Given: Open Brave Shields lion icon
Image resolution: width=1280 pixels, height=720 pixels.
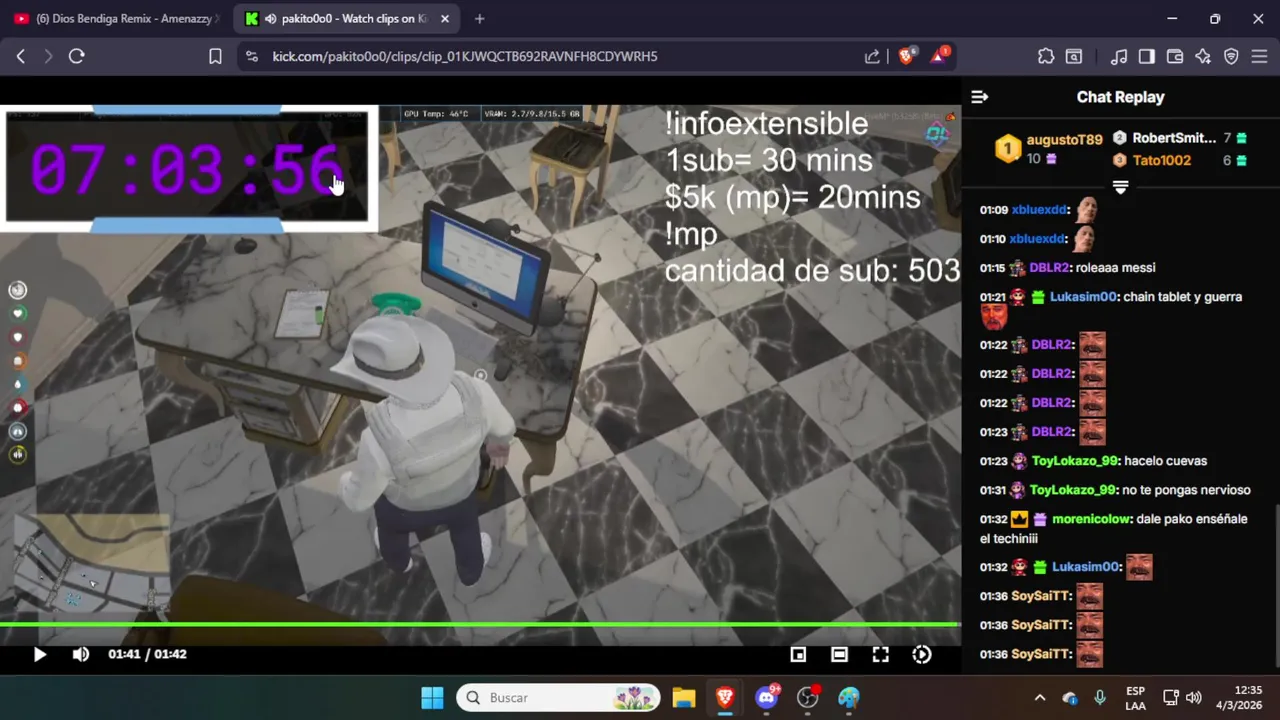Looking at the screenshot, I should (906, 56).
